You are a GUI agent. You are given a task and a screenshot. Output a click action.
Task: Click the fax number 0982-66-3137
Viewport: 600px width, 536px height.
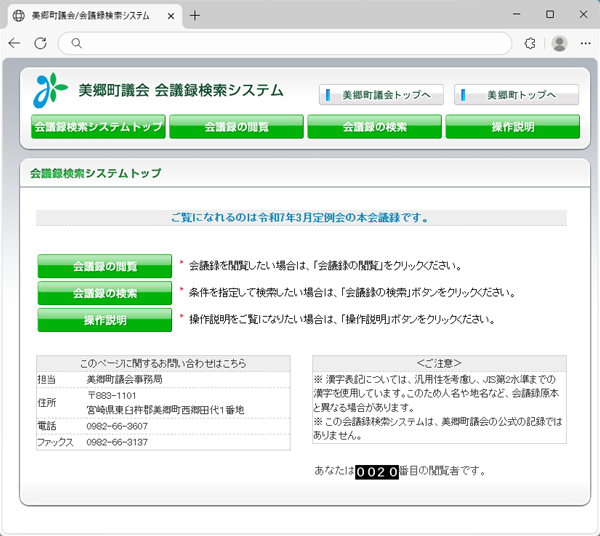117,442
